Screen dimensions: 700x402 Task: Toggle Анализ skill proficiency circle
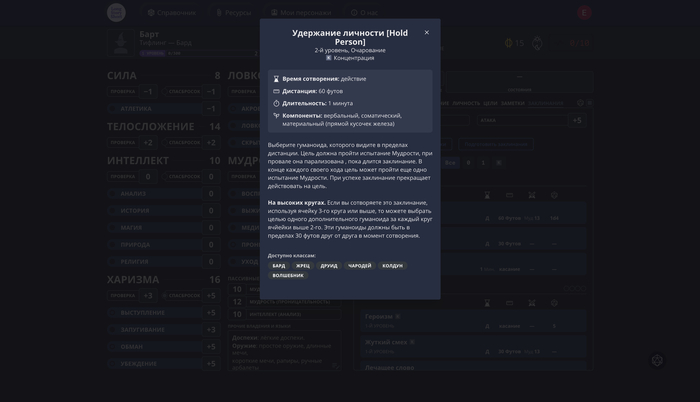pyautogui.click(x=112, y=193)
